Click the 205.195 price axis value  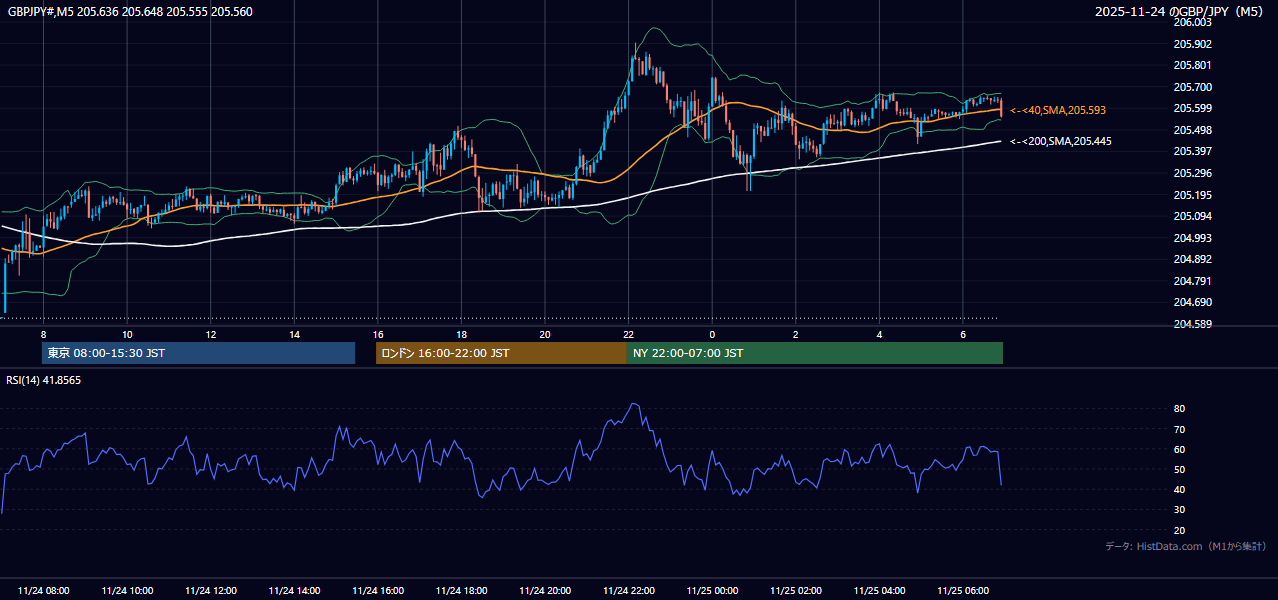1192,195
